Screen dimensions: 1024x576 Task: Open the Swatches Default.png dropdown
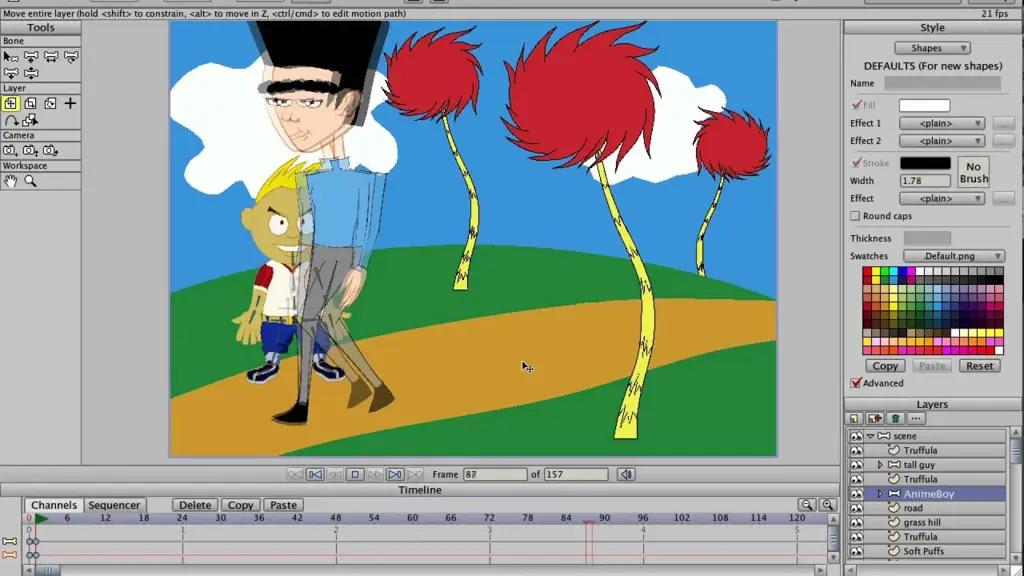[x=954, y=256]
